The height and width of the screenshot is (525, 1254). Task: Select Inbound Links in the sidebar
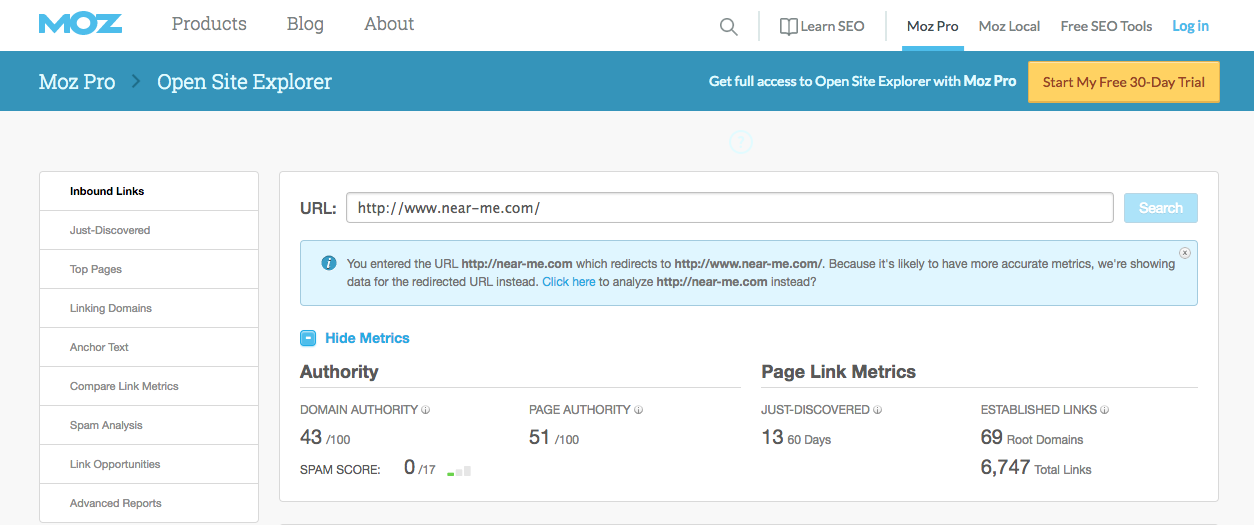[x=149, y=191]
